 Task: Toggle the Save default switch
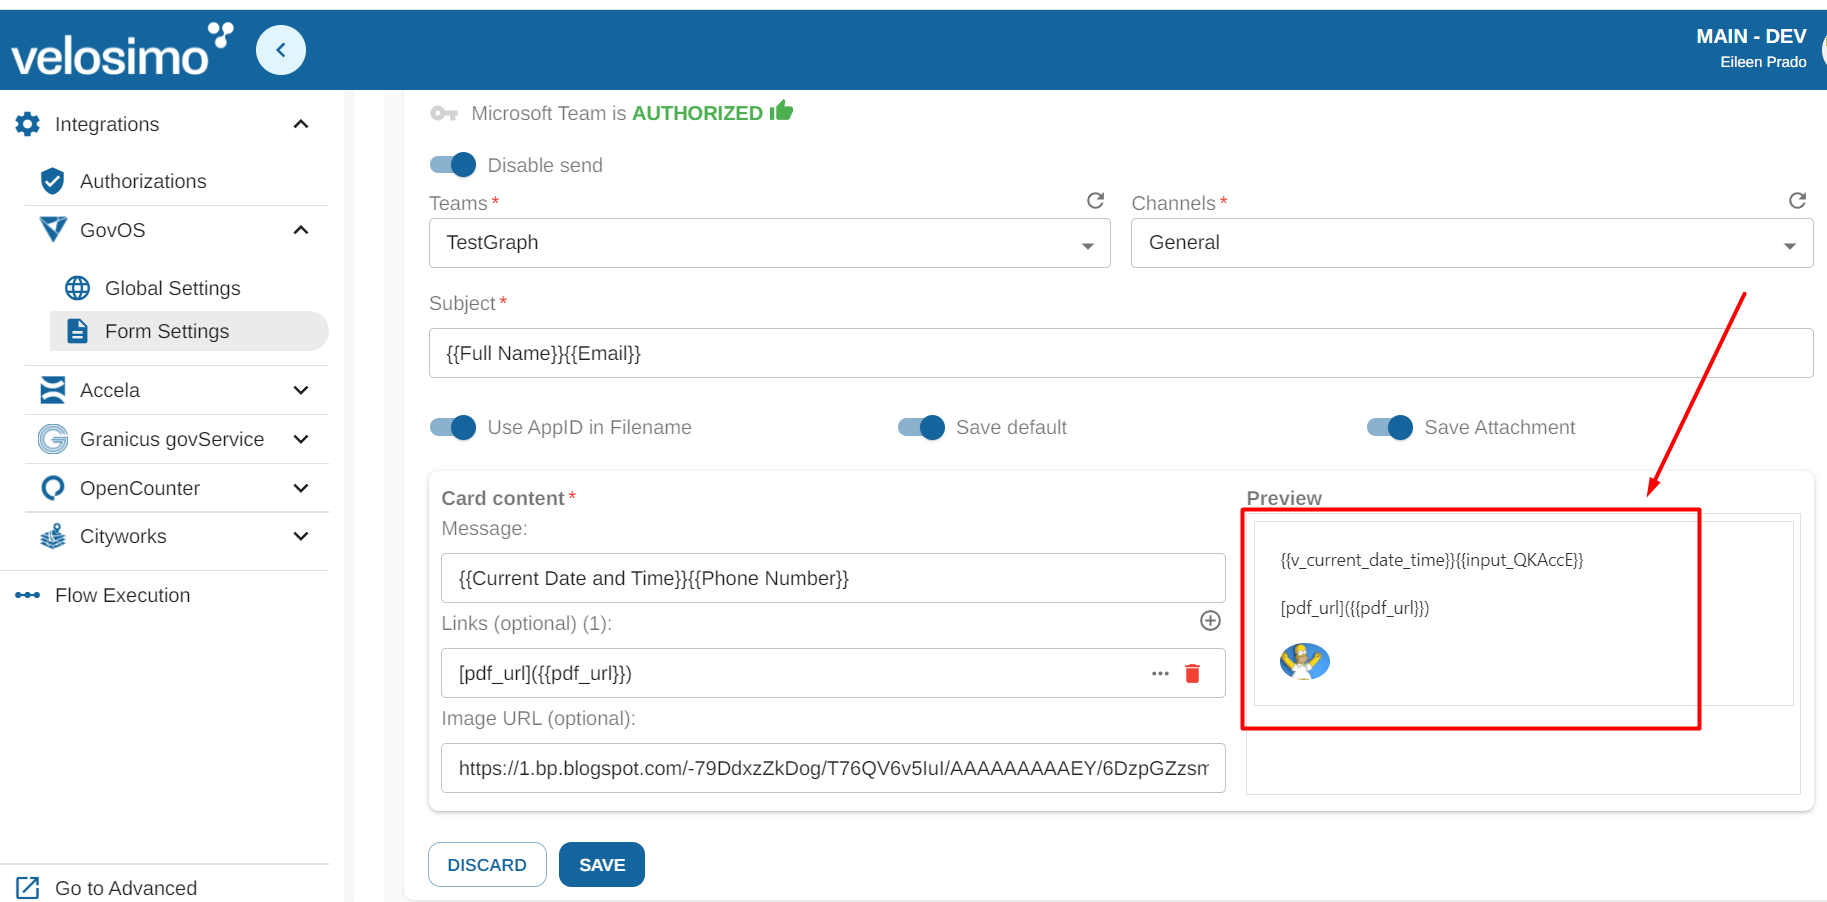pos(921,428)
